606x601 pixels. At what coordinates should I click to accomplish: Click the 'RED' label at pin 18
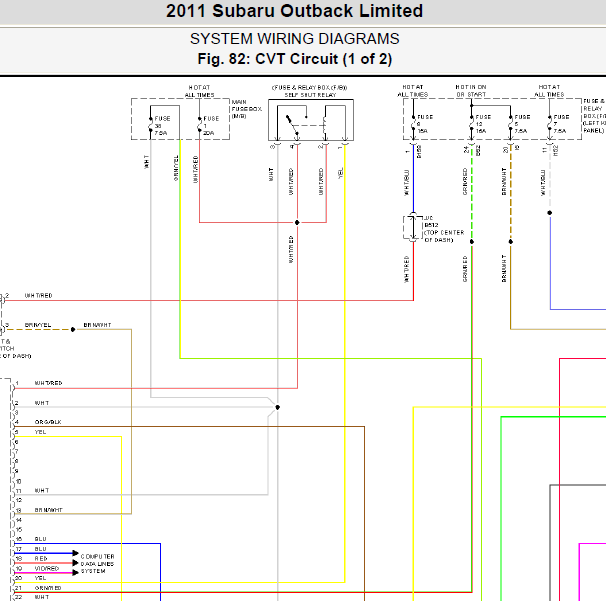point(41,558)
